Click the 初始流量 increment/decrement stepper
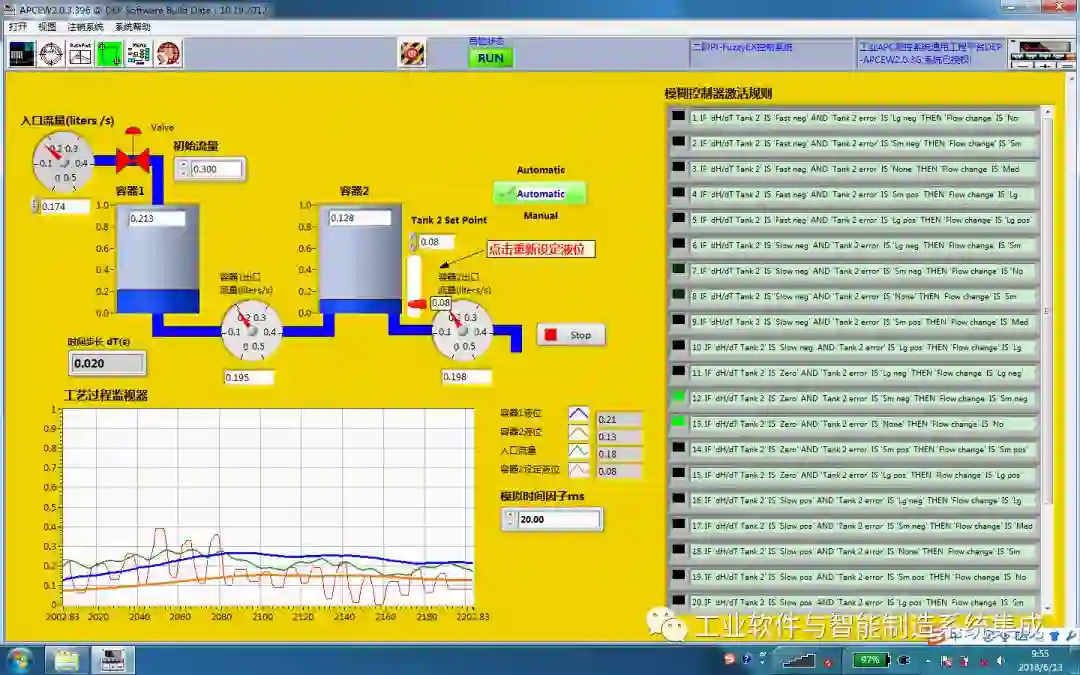The image size is (1080, 675). (182, 169)
